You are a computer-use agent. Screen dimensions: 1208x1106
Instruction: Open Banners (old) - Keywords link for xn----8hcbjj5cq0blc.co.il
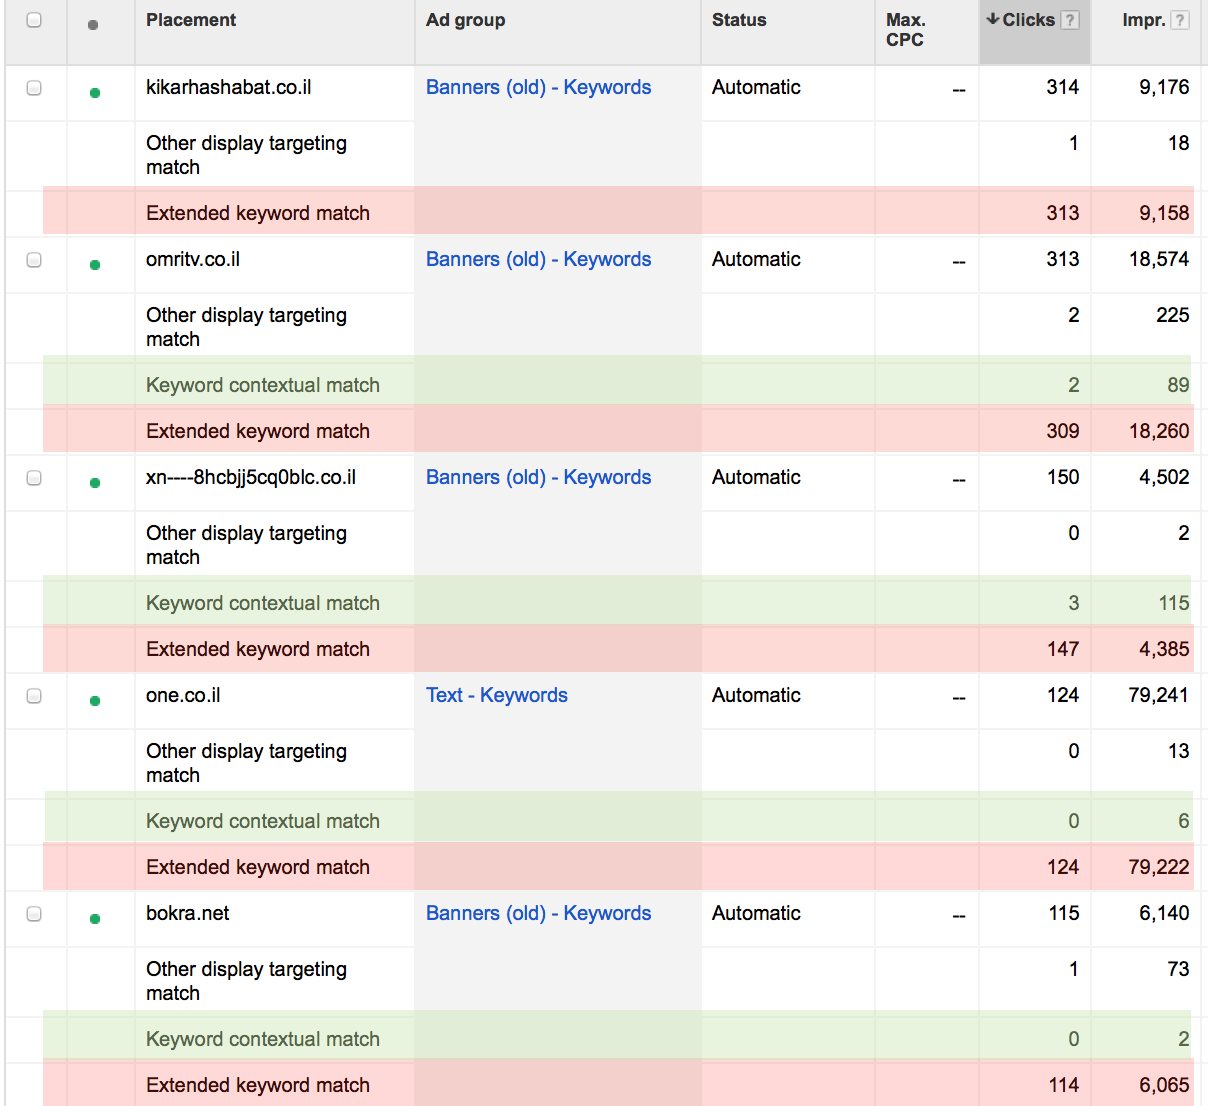coord(538,477)
